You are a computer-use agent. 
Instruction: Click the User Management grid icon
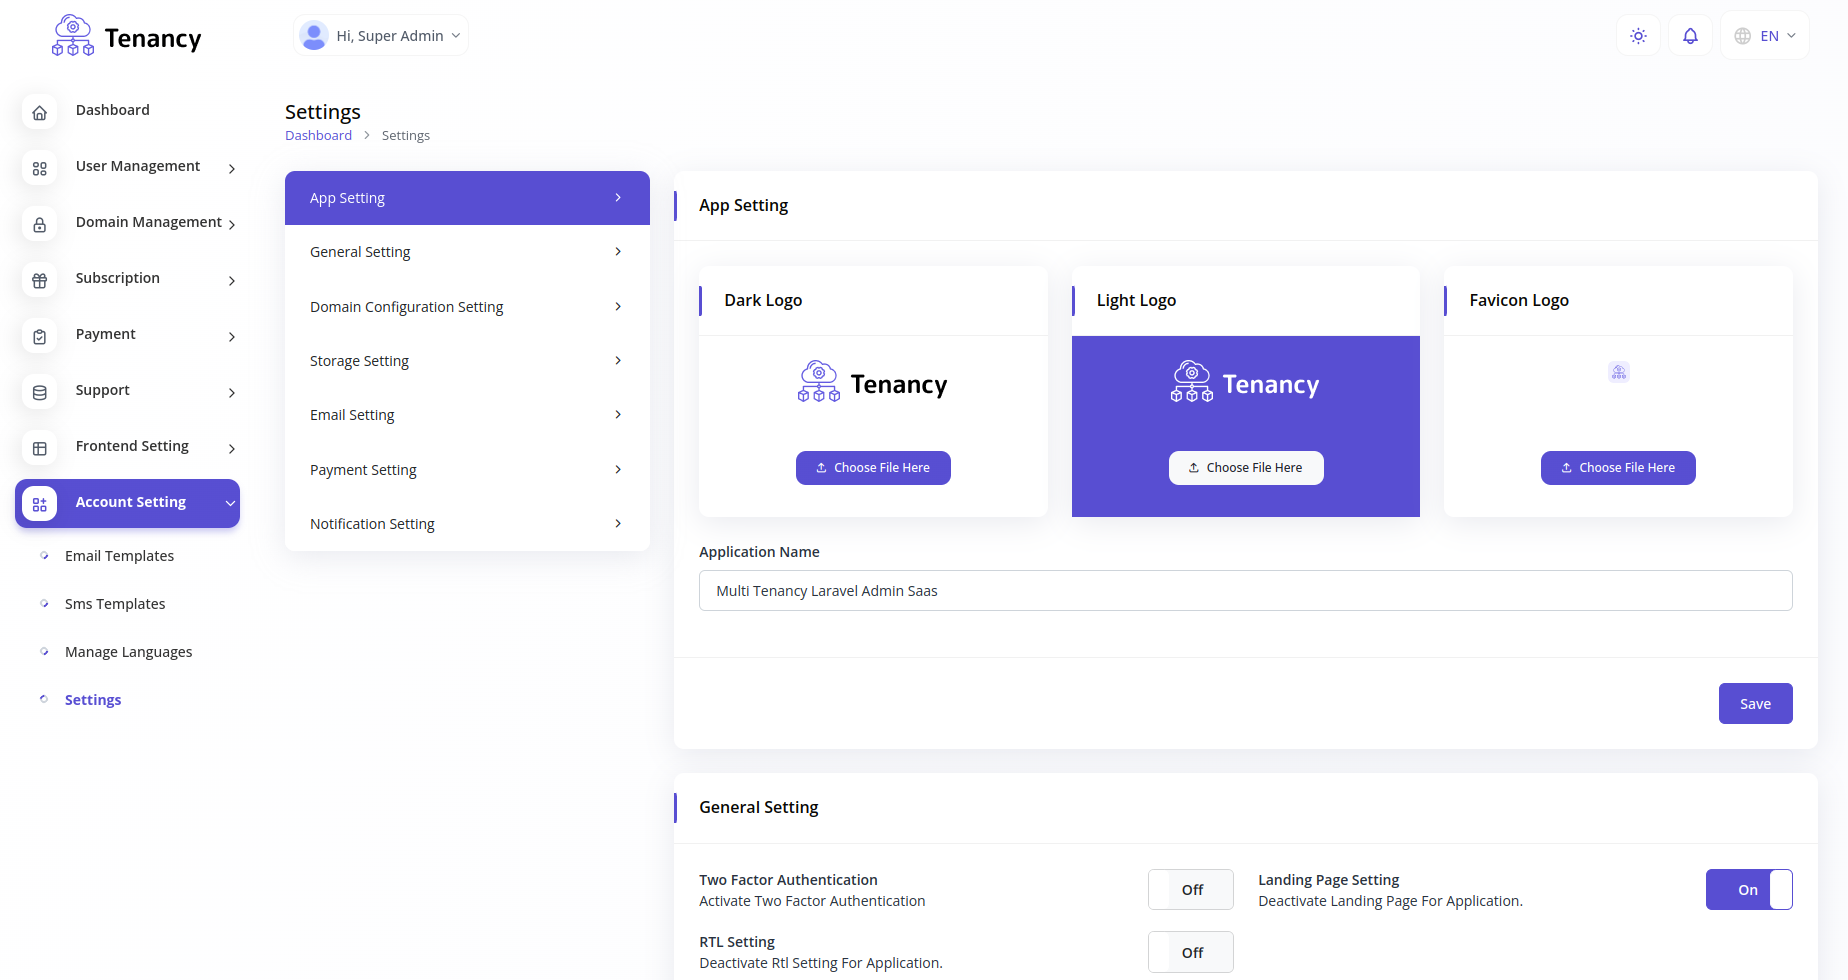(x=40, y=169)
